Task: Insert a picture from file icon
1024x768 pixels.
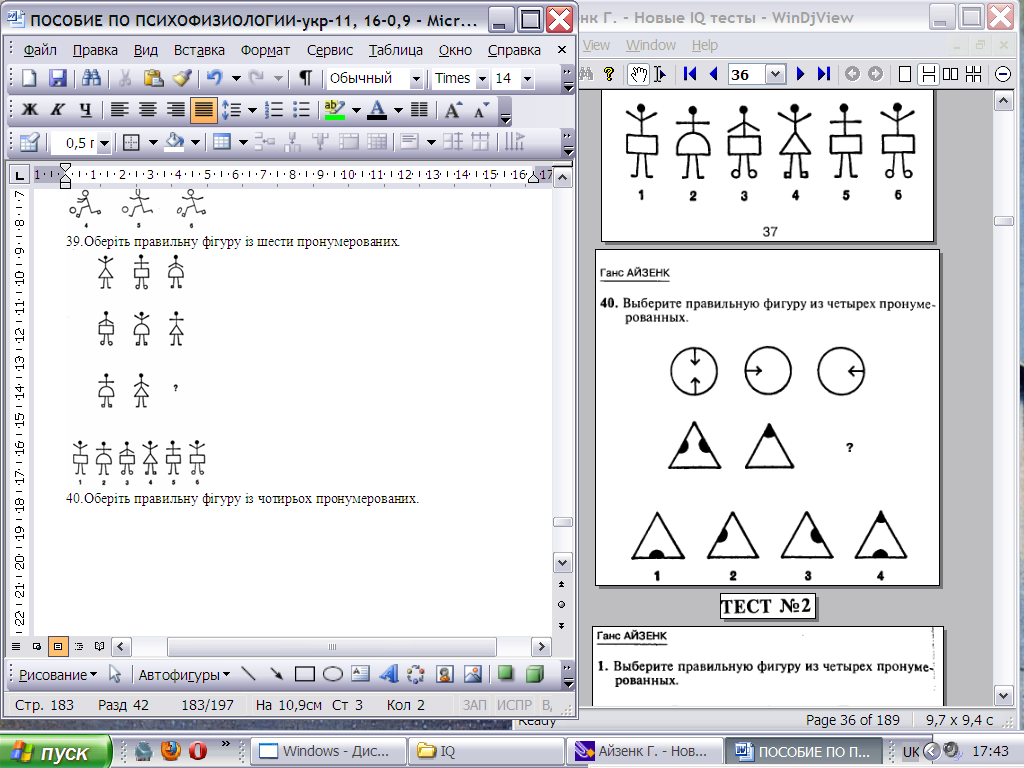Action: pyautogui.click(x=473, y=674)
